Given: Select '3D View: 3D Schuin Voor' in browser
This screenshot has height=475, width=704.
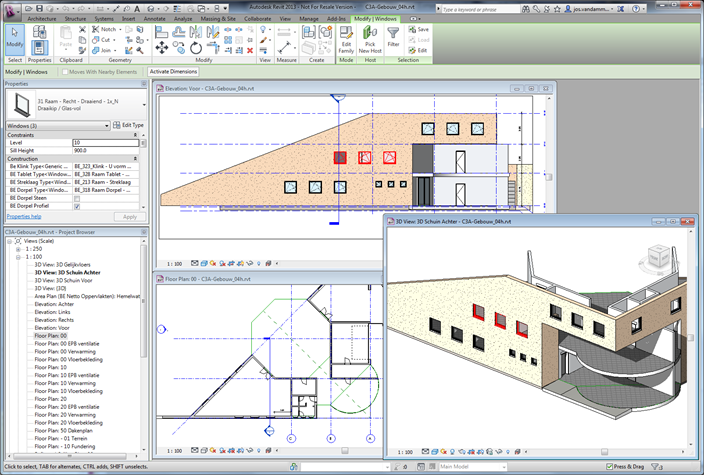Looking at the screenshot, I should 63,281.
